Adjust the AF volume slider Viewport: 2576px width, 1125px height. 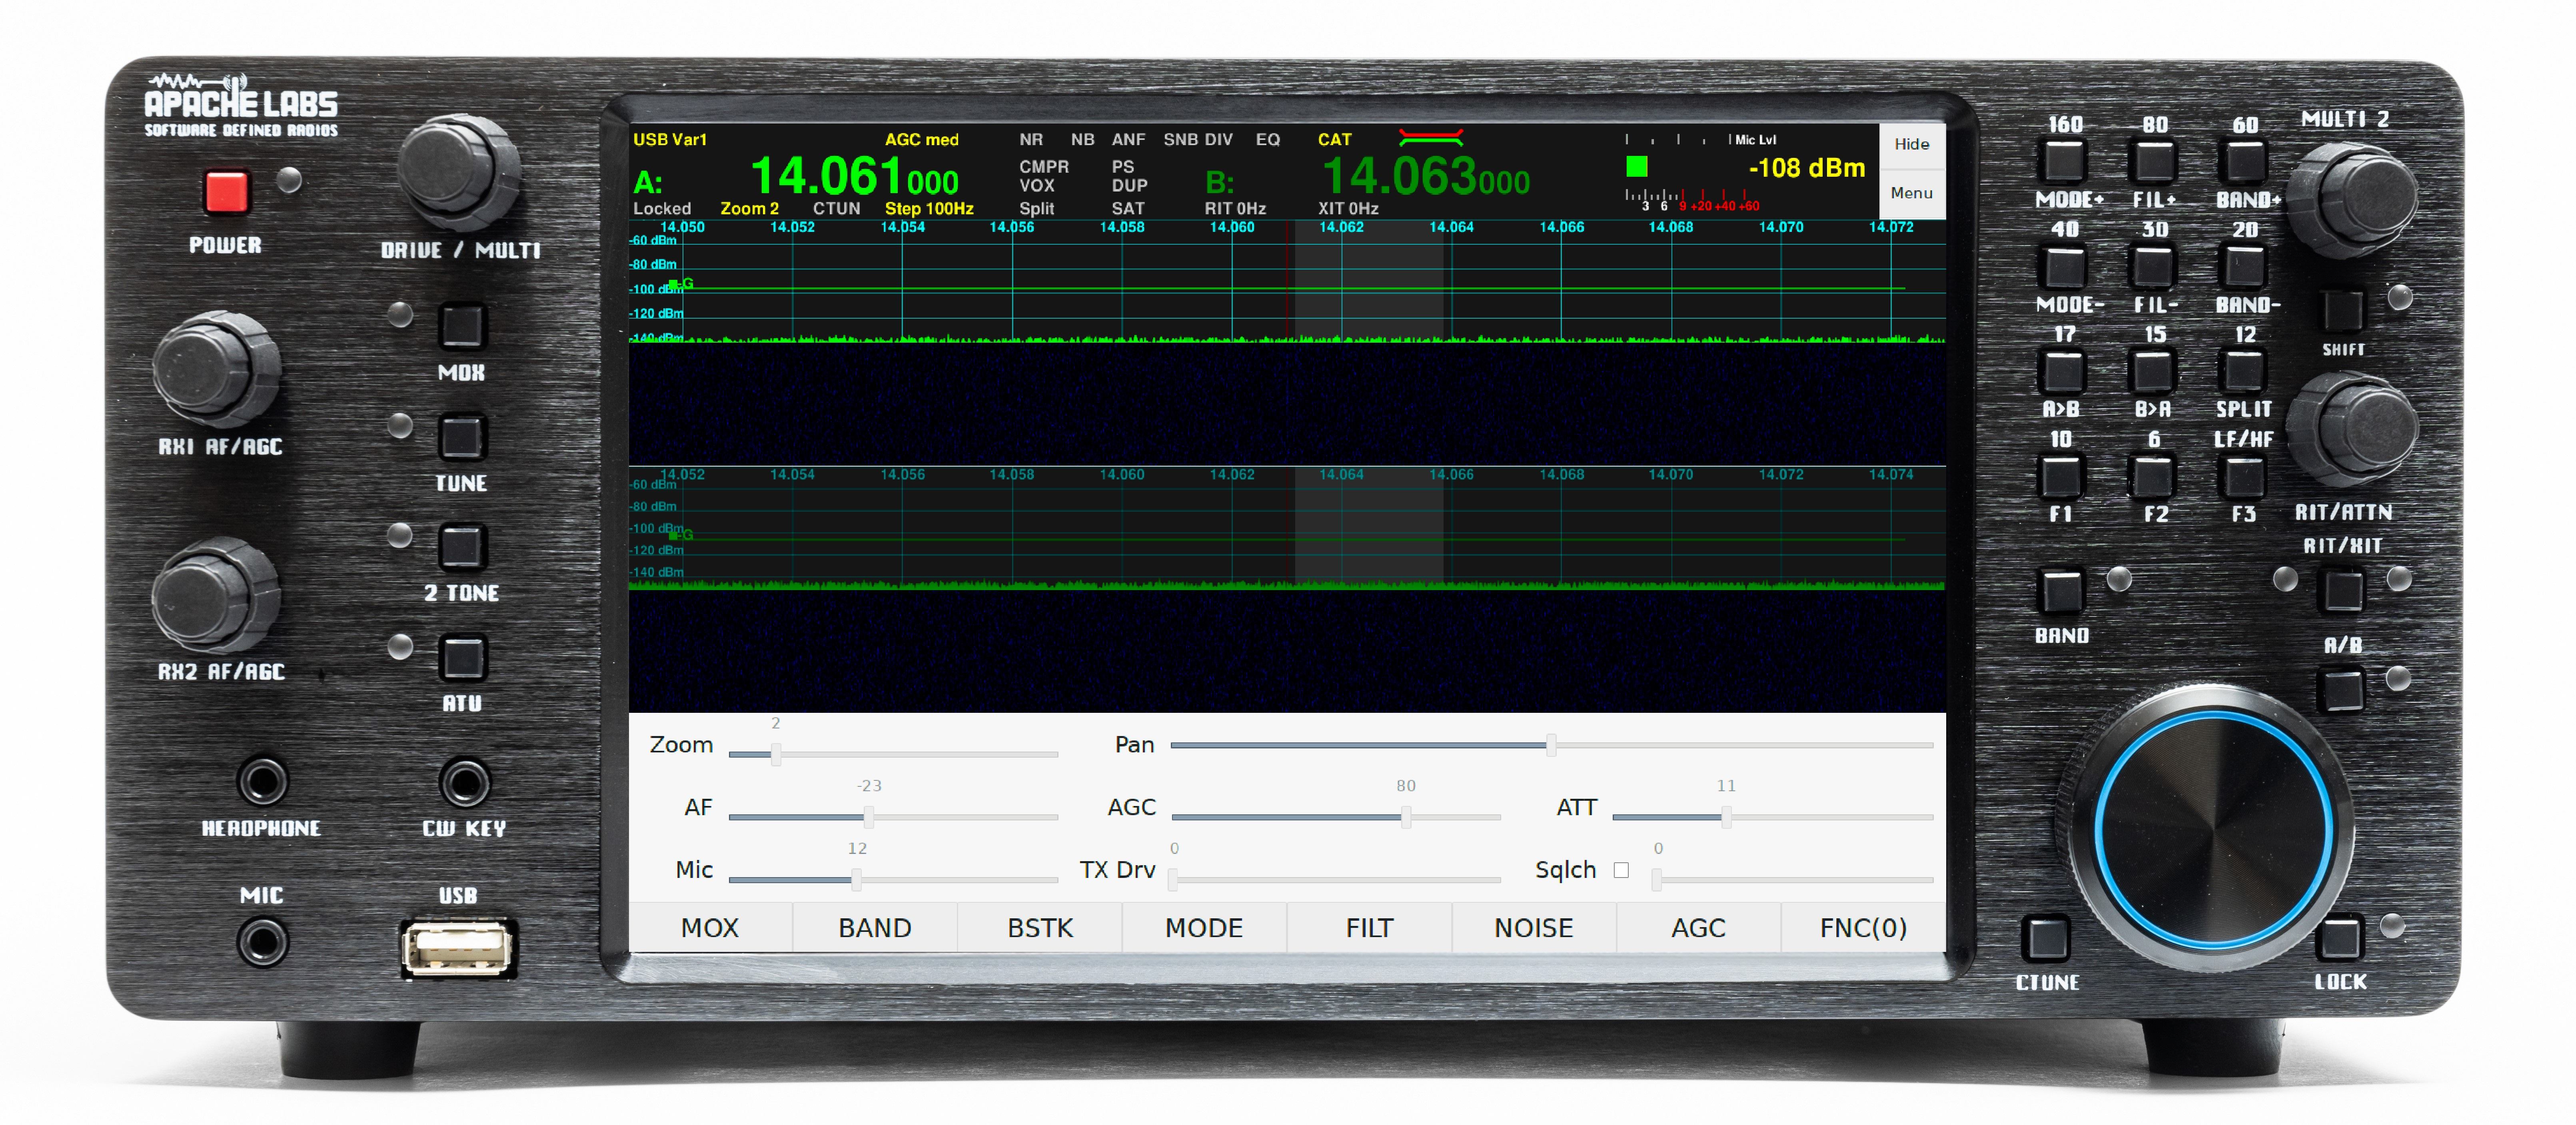point(868,817)
